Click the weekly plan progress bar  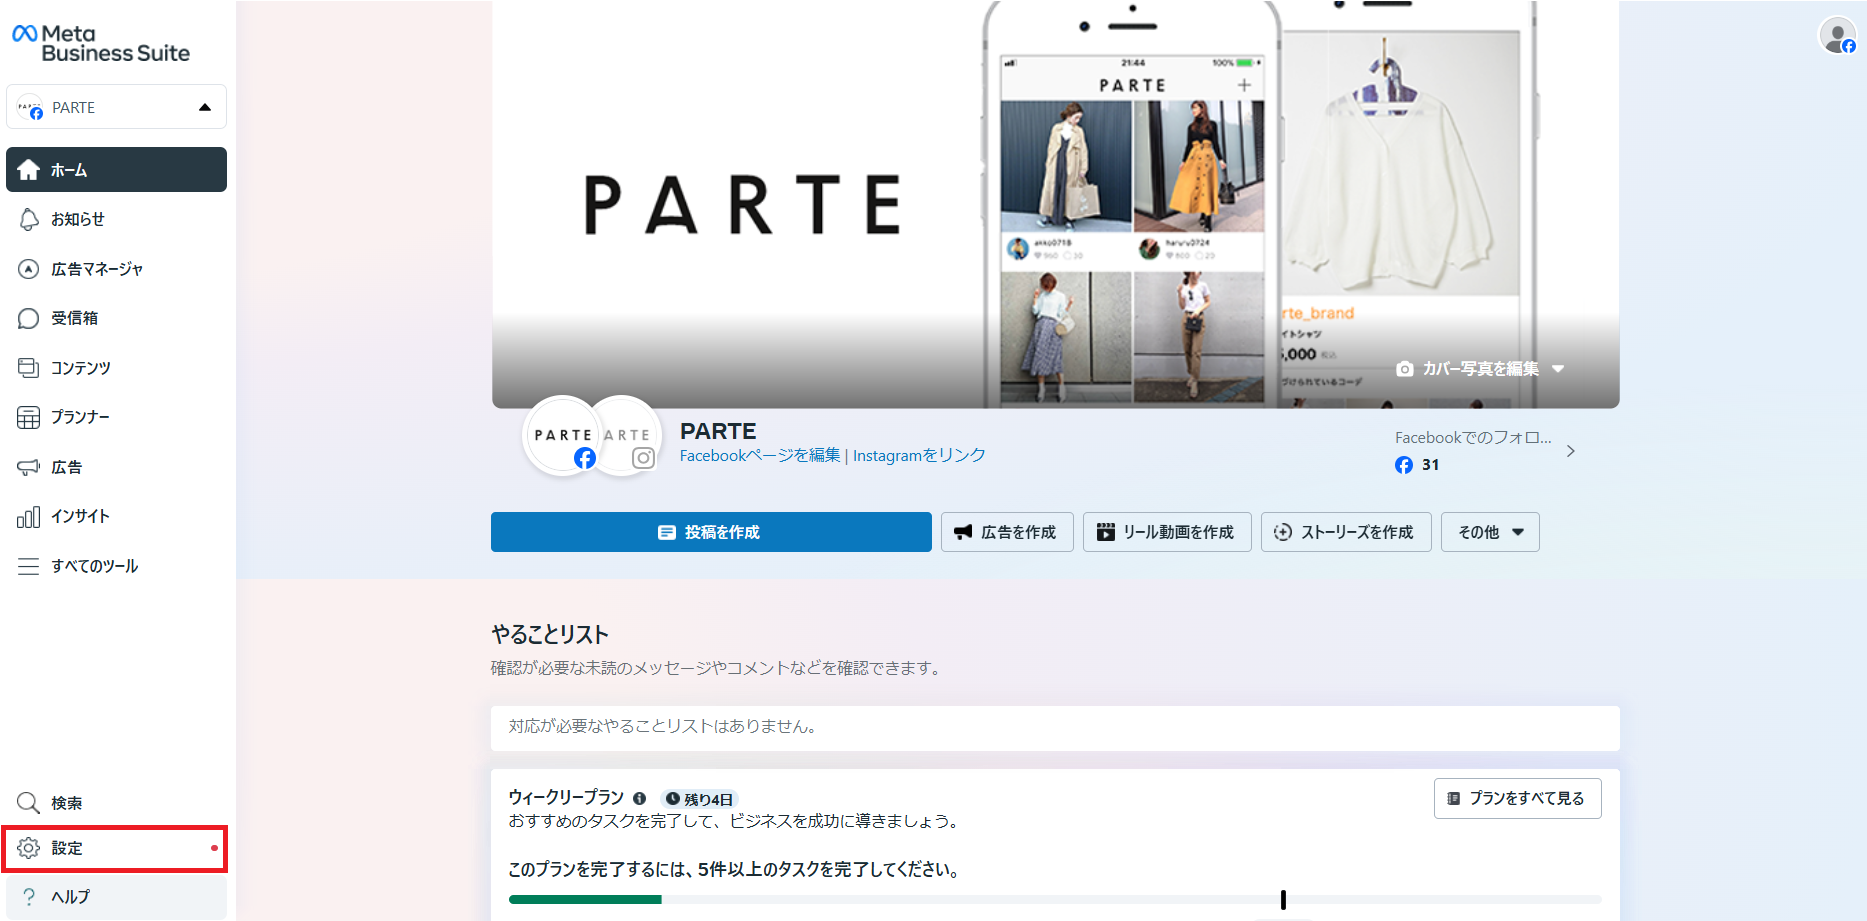(x=1055, y=900)
